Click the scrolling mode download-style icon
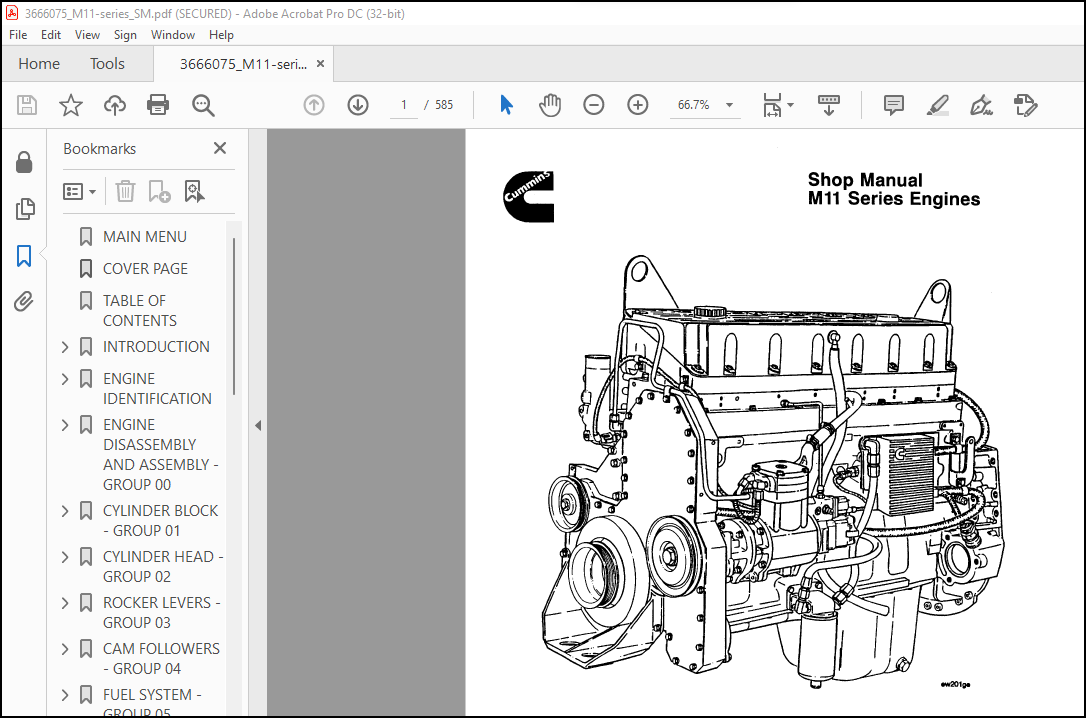The height and width of the screenshot is (718, 1086). 828,105
